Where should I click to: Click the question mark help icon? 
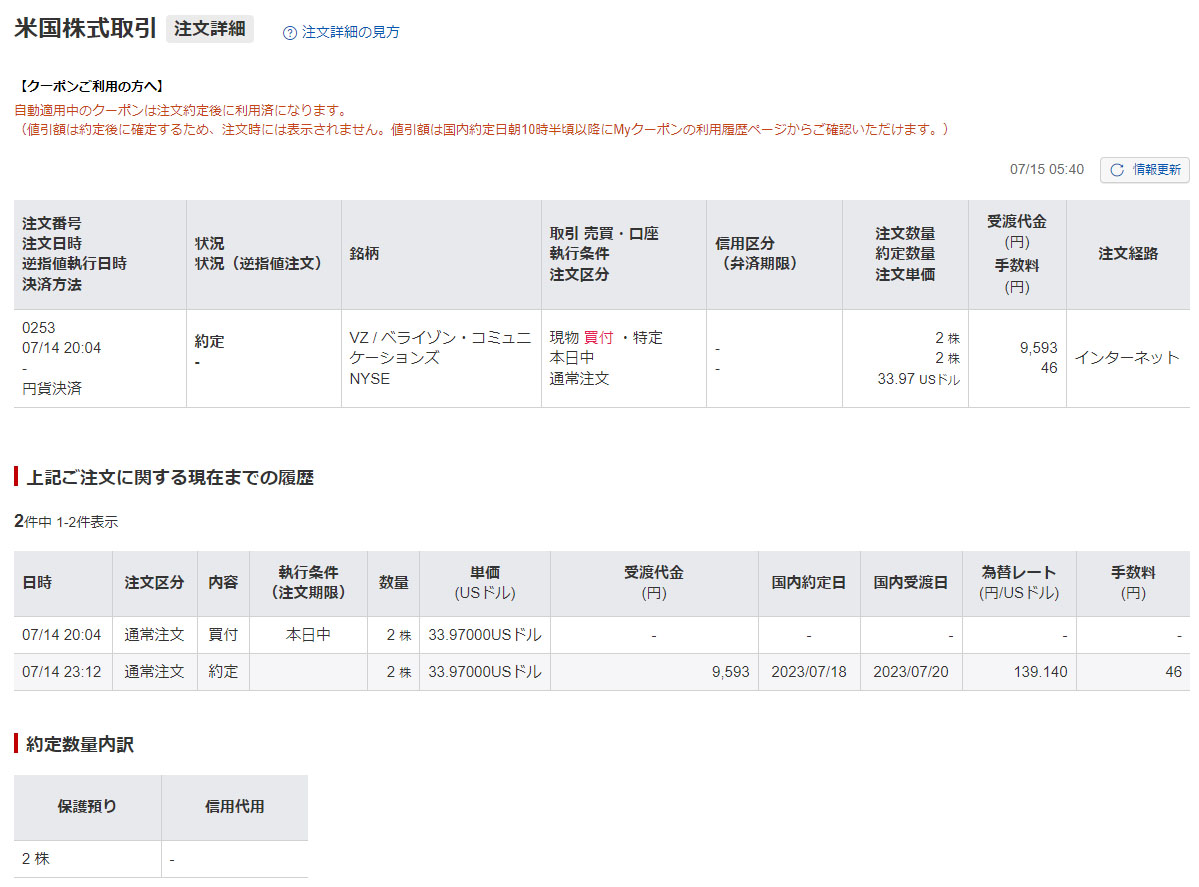tap(290, 33)
